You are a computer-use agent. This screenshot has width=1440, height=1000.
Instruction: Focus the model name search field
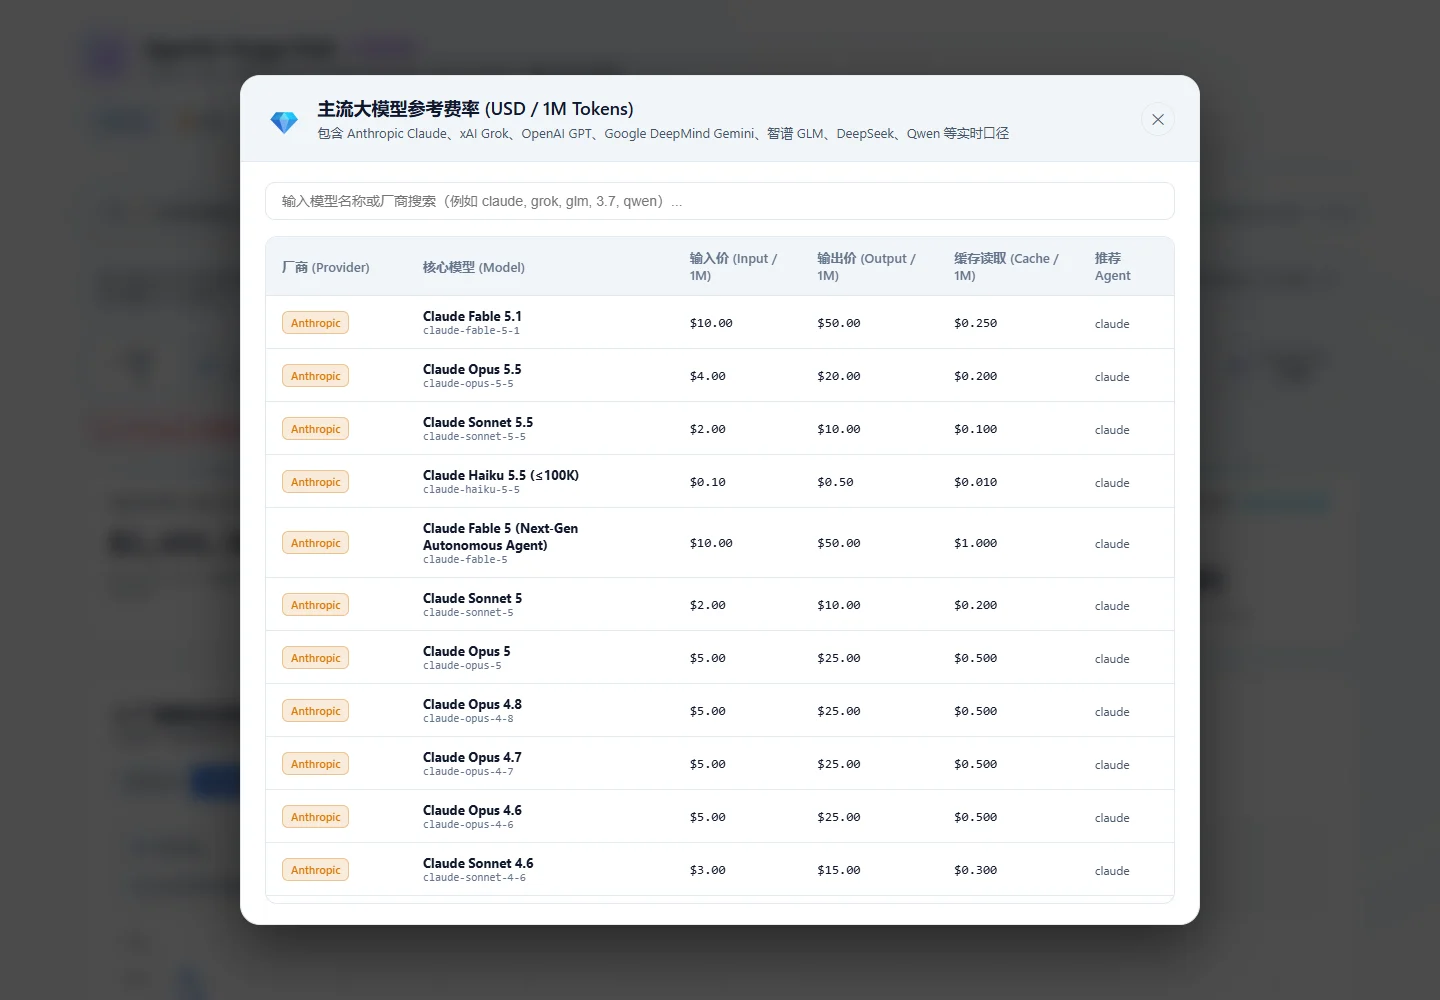pos(720,201)
